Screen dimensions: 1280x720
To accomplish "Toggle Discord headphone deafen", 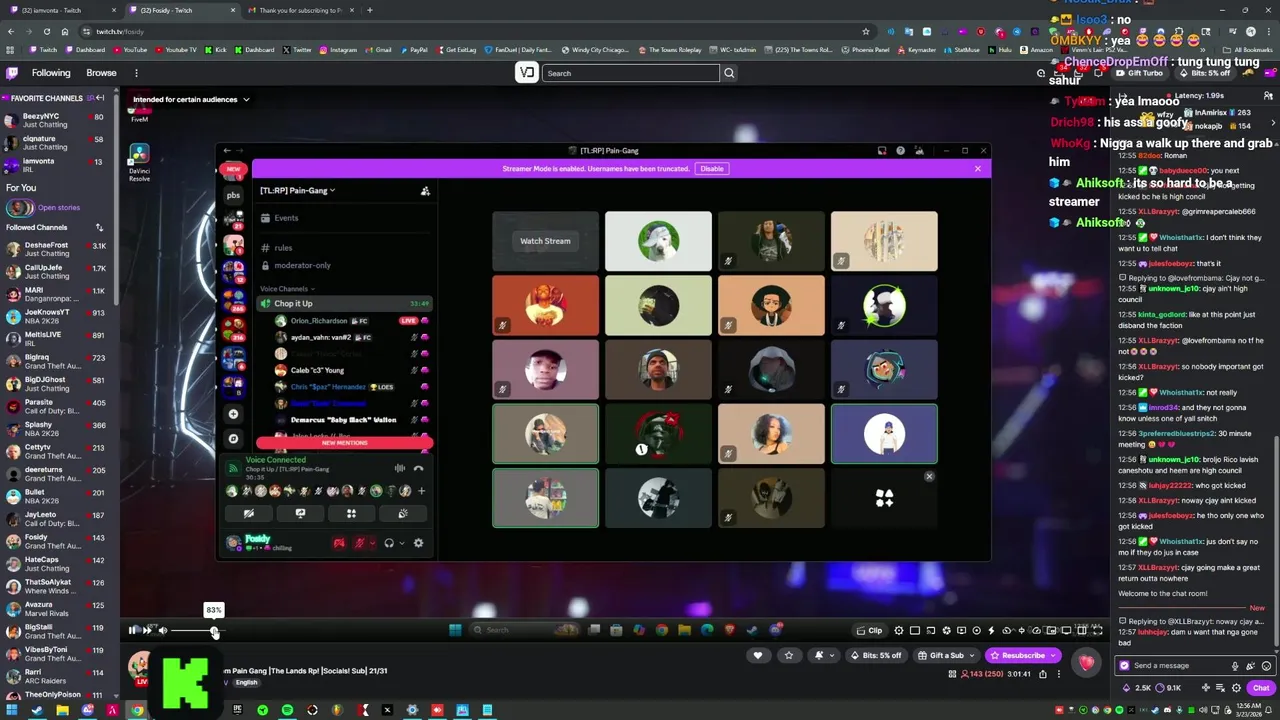I will pos(389,543).
